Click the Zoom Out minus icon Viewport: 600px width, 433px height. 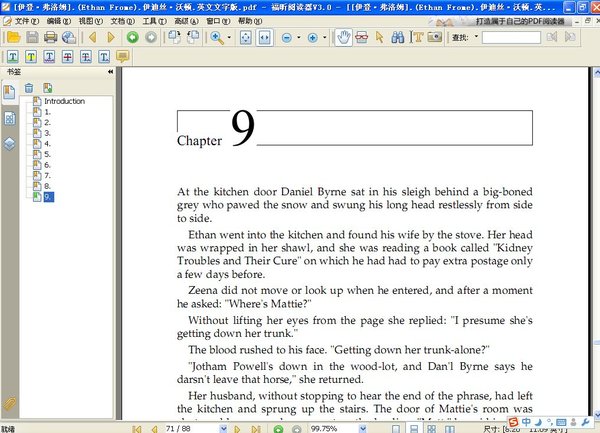click(x=287, y=37)
